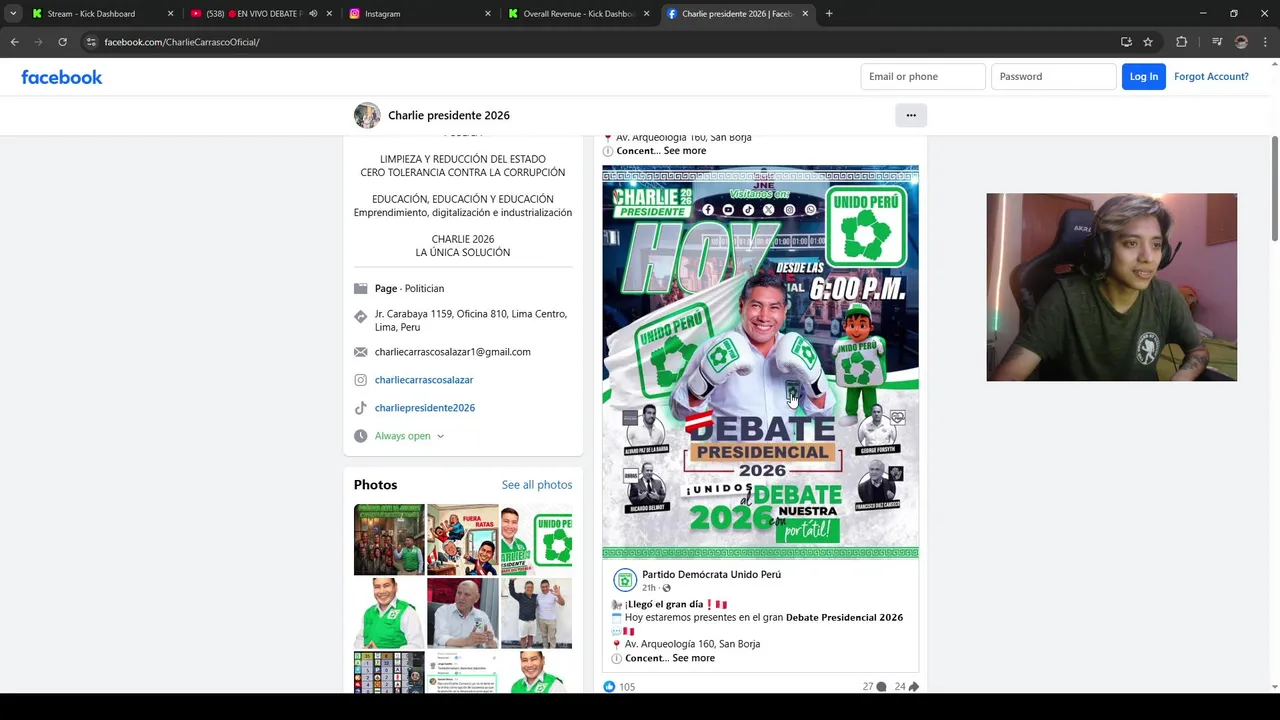This screenshot has height=720, width=1280.
Task: Click the TikTok icon beside charliepresidente2026
Action: [x=361, y=408]
